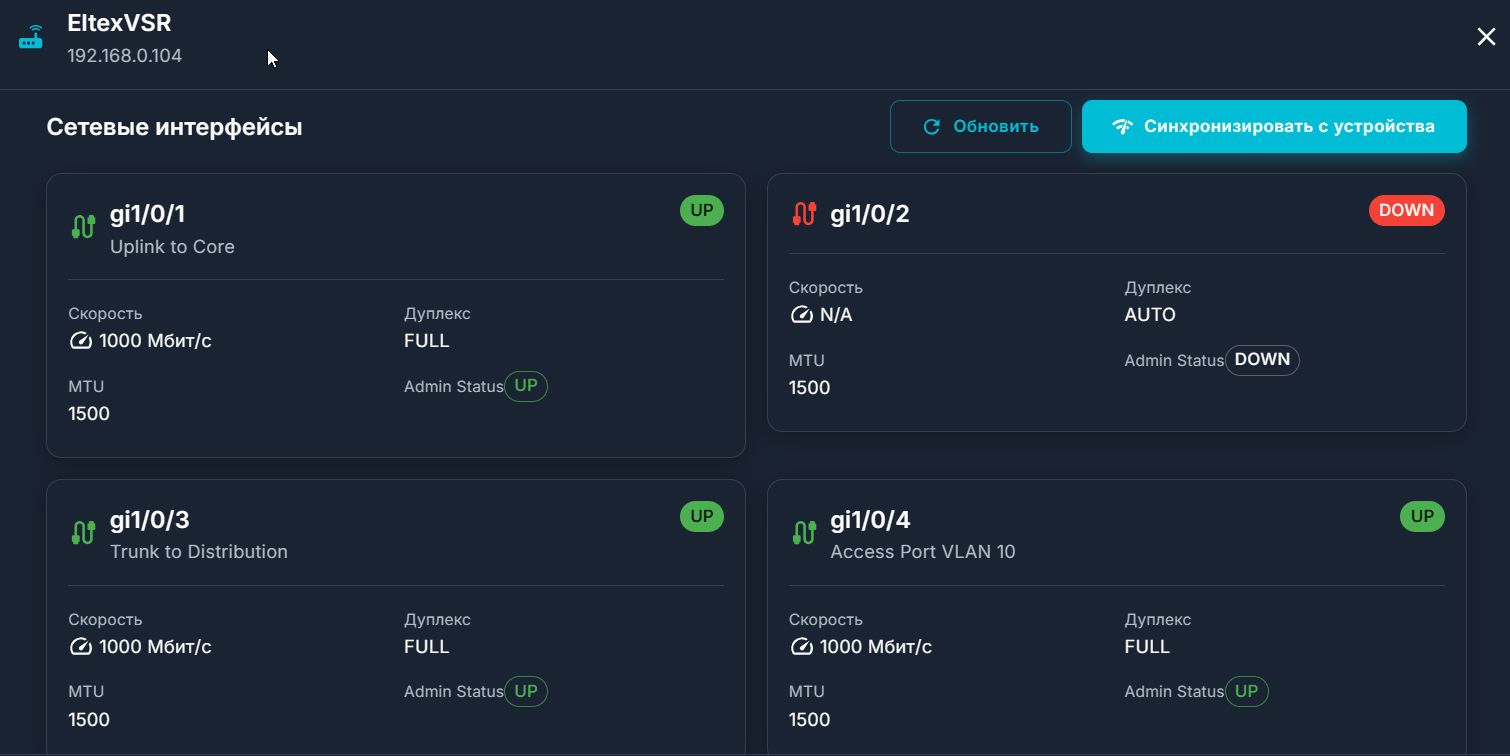Click Admin Status DOWN chip in gi1/0/2
This screenshot has height=756, width=1510.
(x=1262, y=360)
